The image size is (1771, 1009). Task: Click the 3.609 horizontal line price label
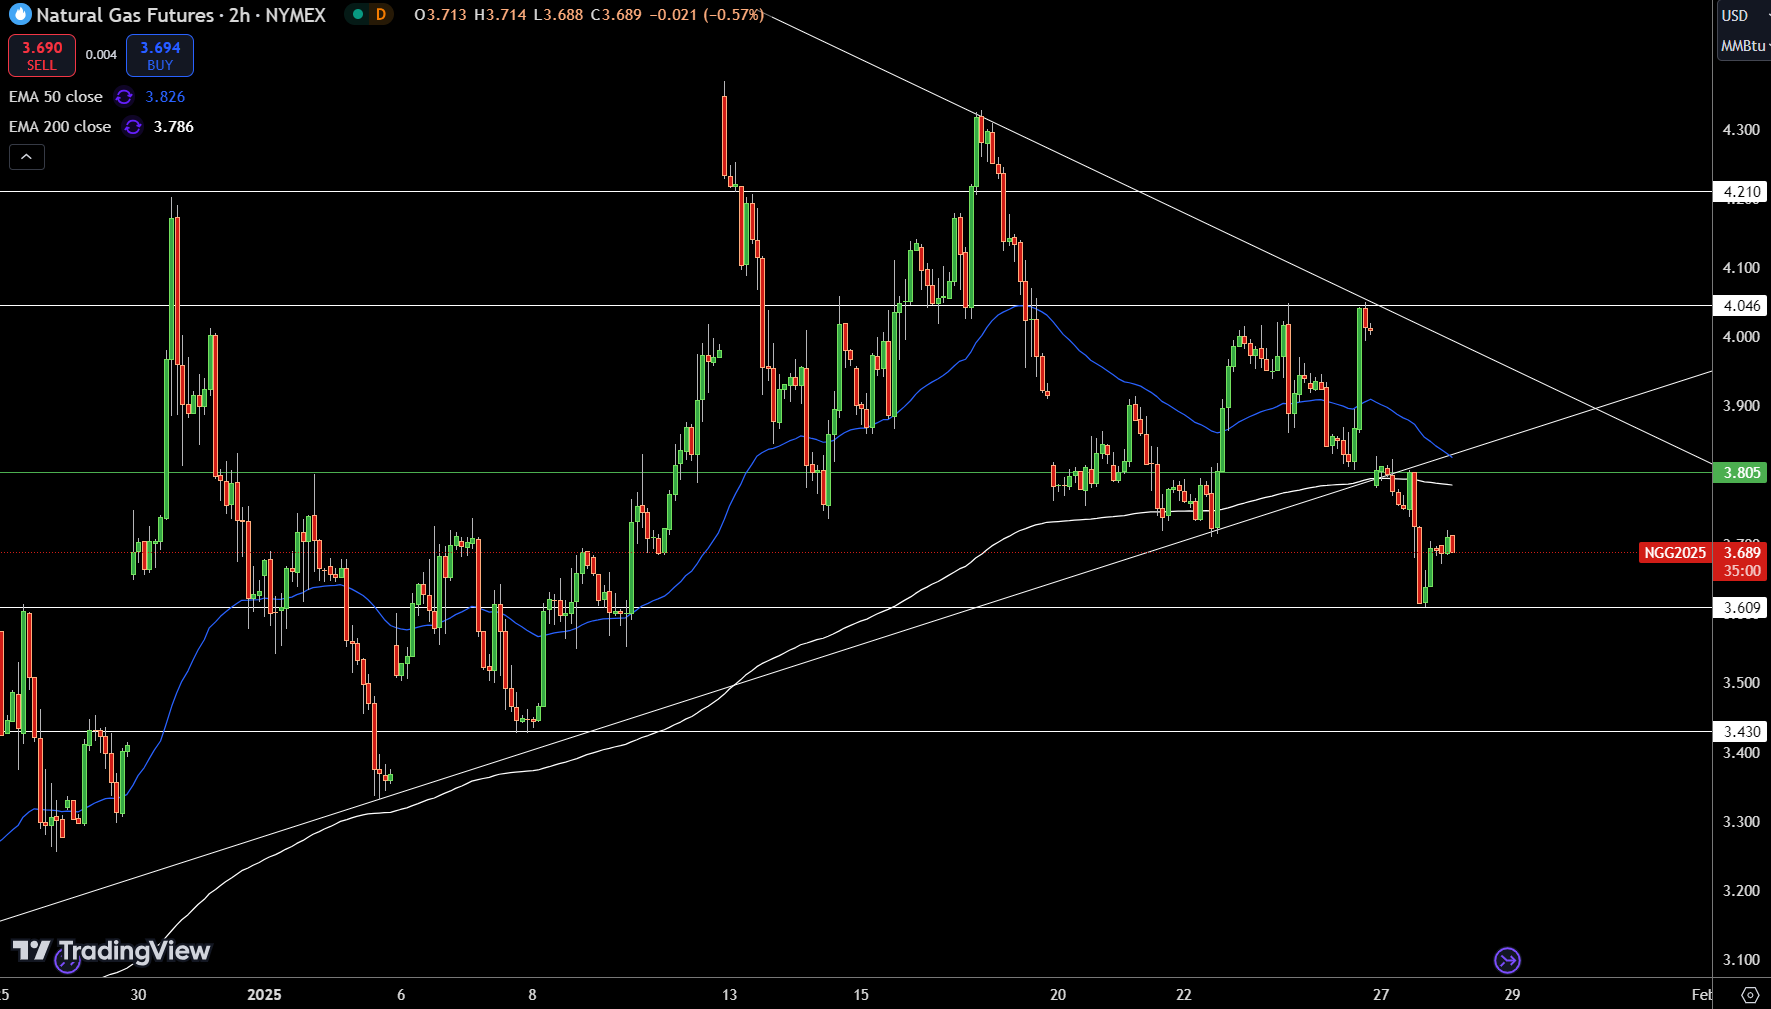(x=1741, y=608)
